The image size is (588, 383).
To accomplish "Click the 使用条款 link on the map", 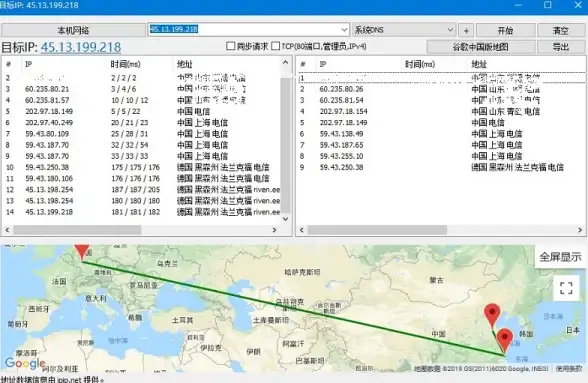I will [568, 369].
